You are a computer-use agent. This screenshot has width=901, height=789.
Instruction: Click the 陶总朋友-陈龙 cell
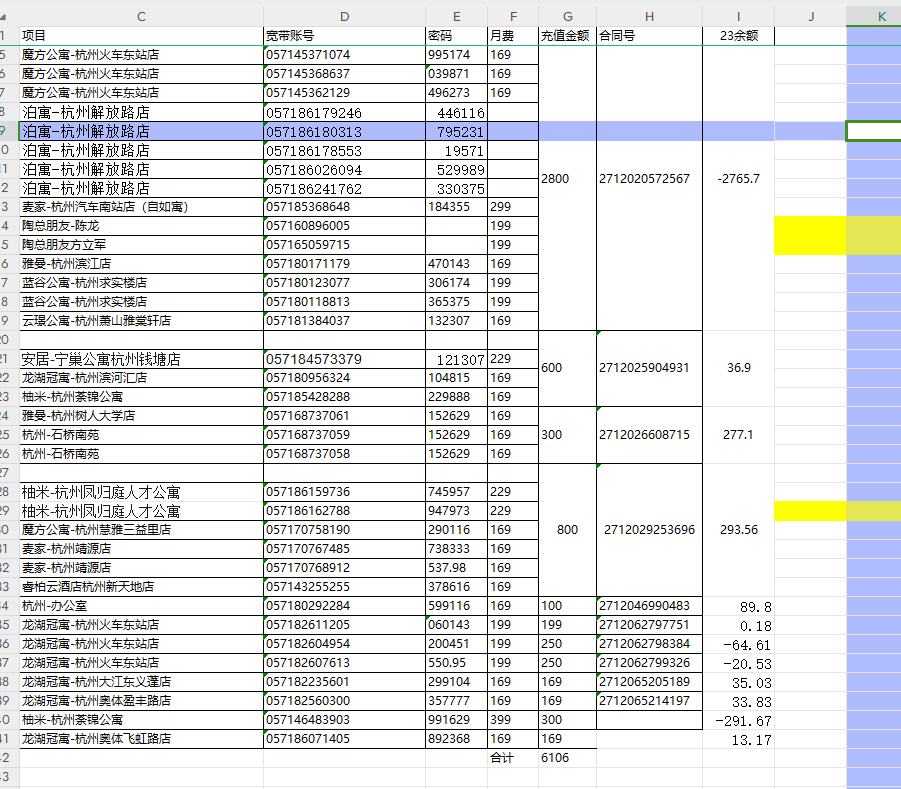(141, 226)
